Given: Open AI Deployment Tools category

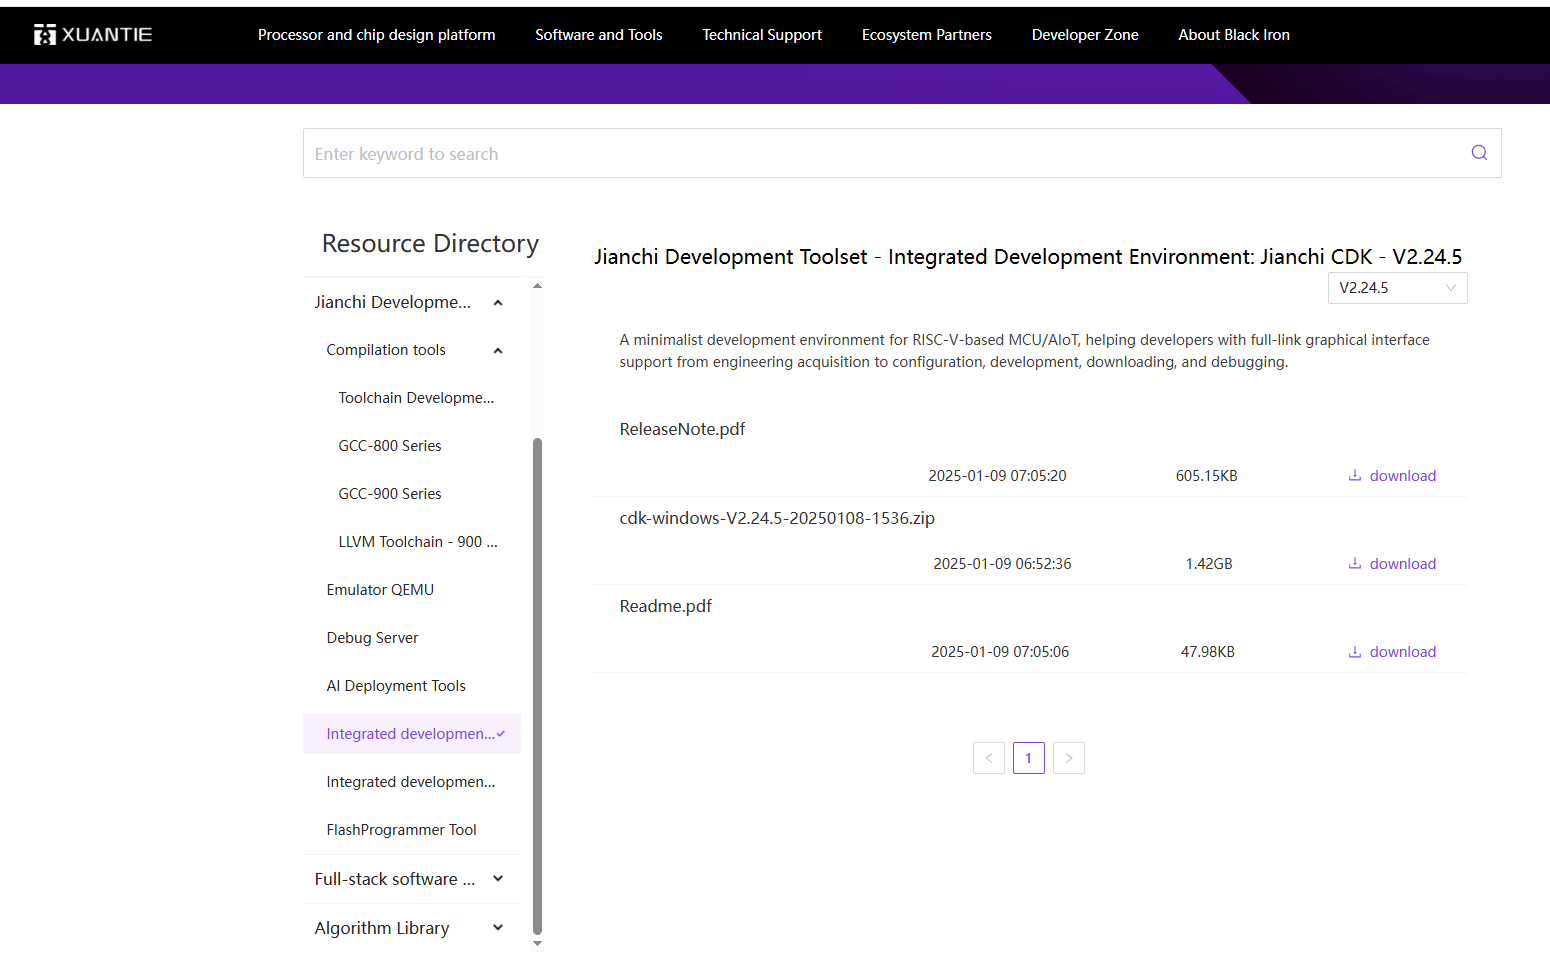Looking at the screenshot, I should [396, 686].
